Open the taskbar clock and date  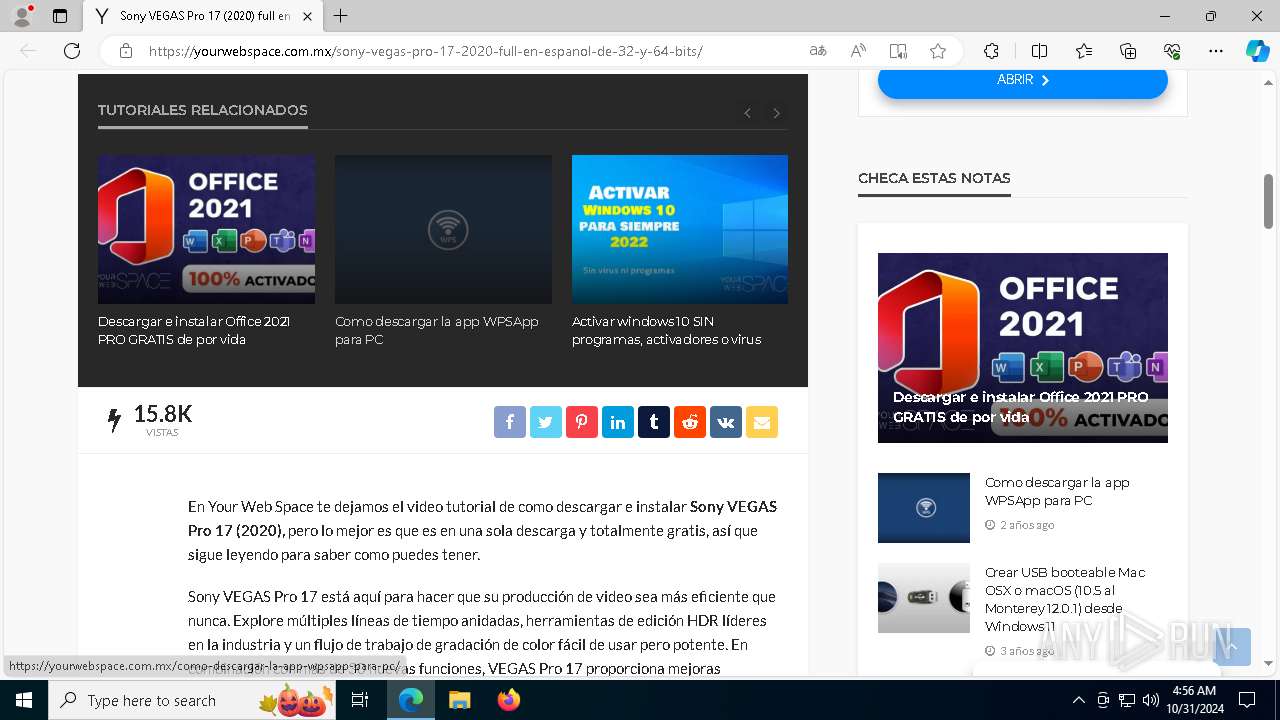(1194, 700)
